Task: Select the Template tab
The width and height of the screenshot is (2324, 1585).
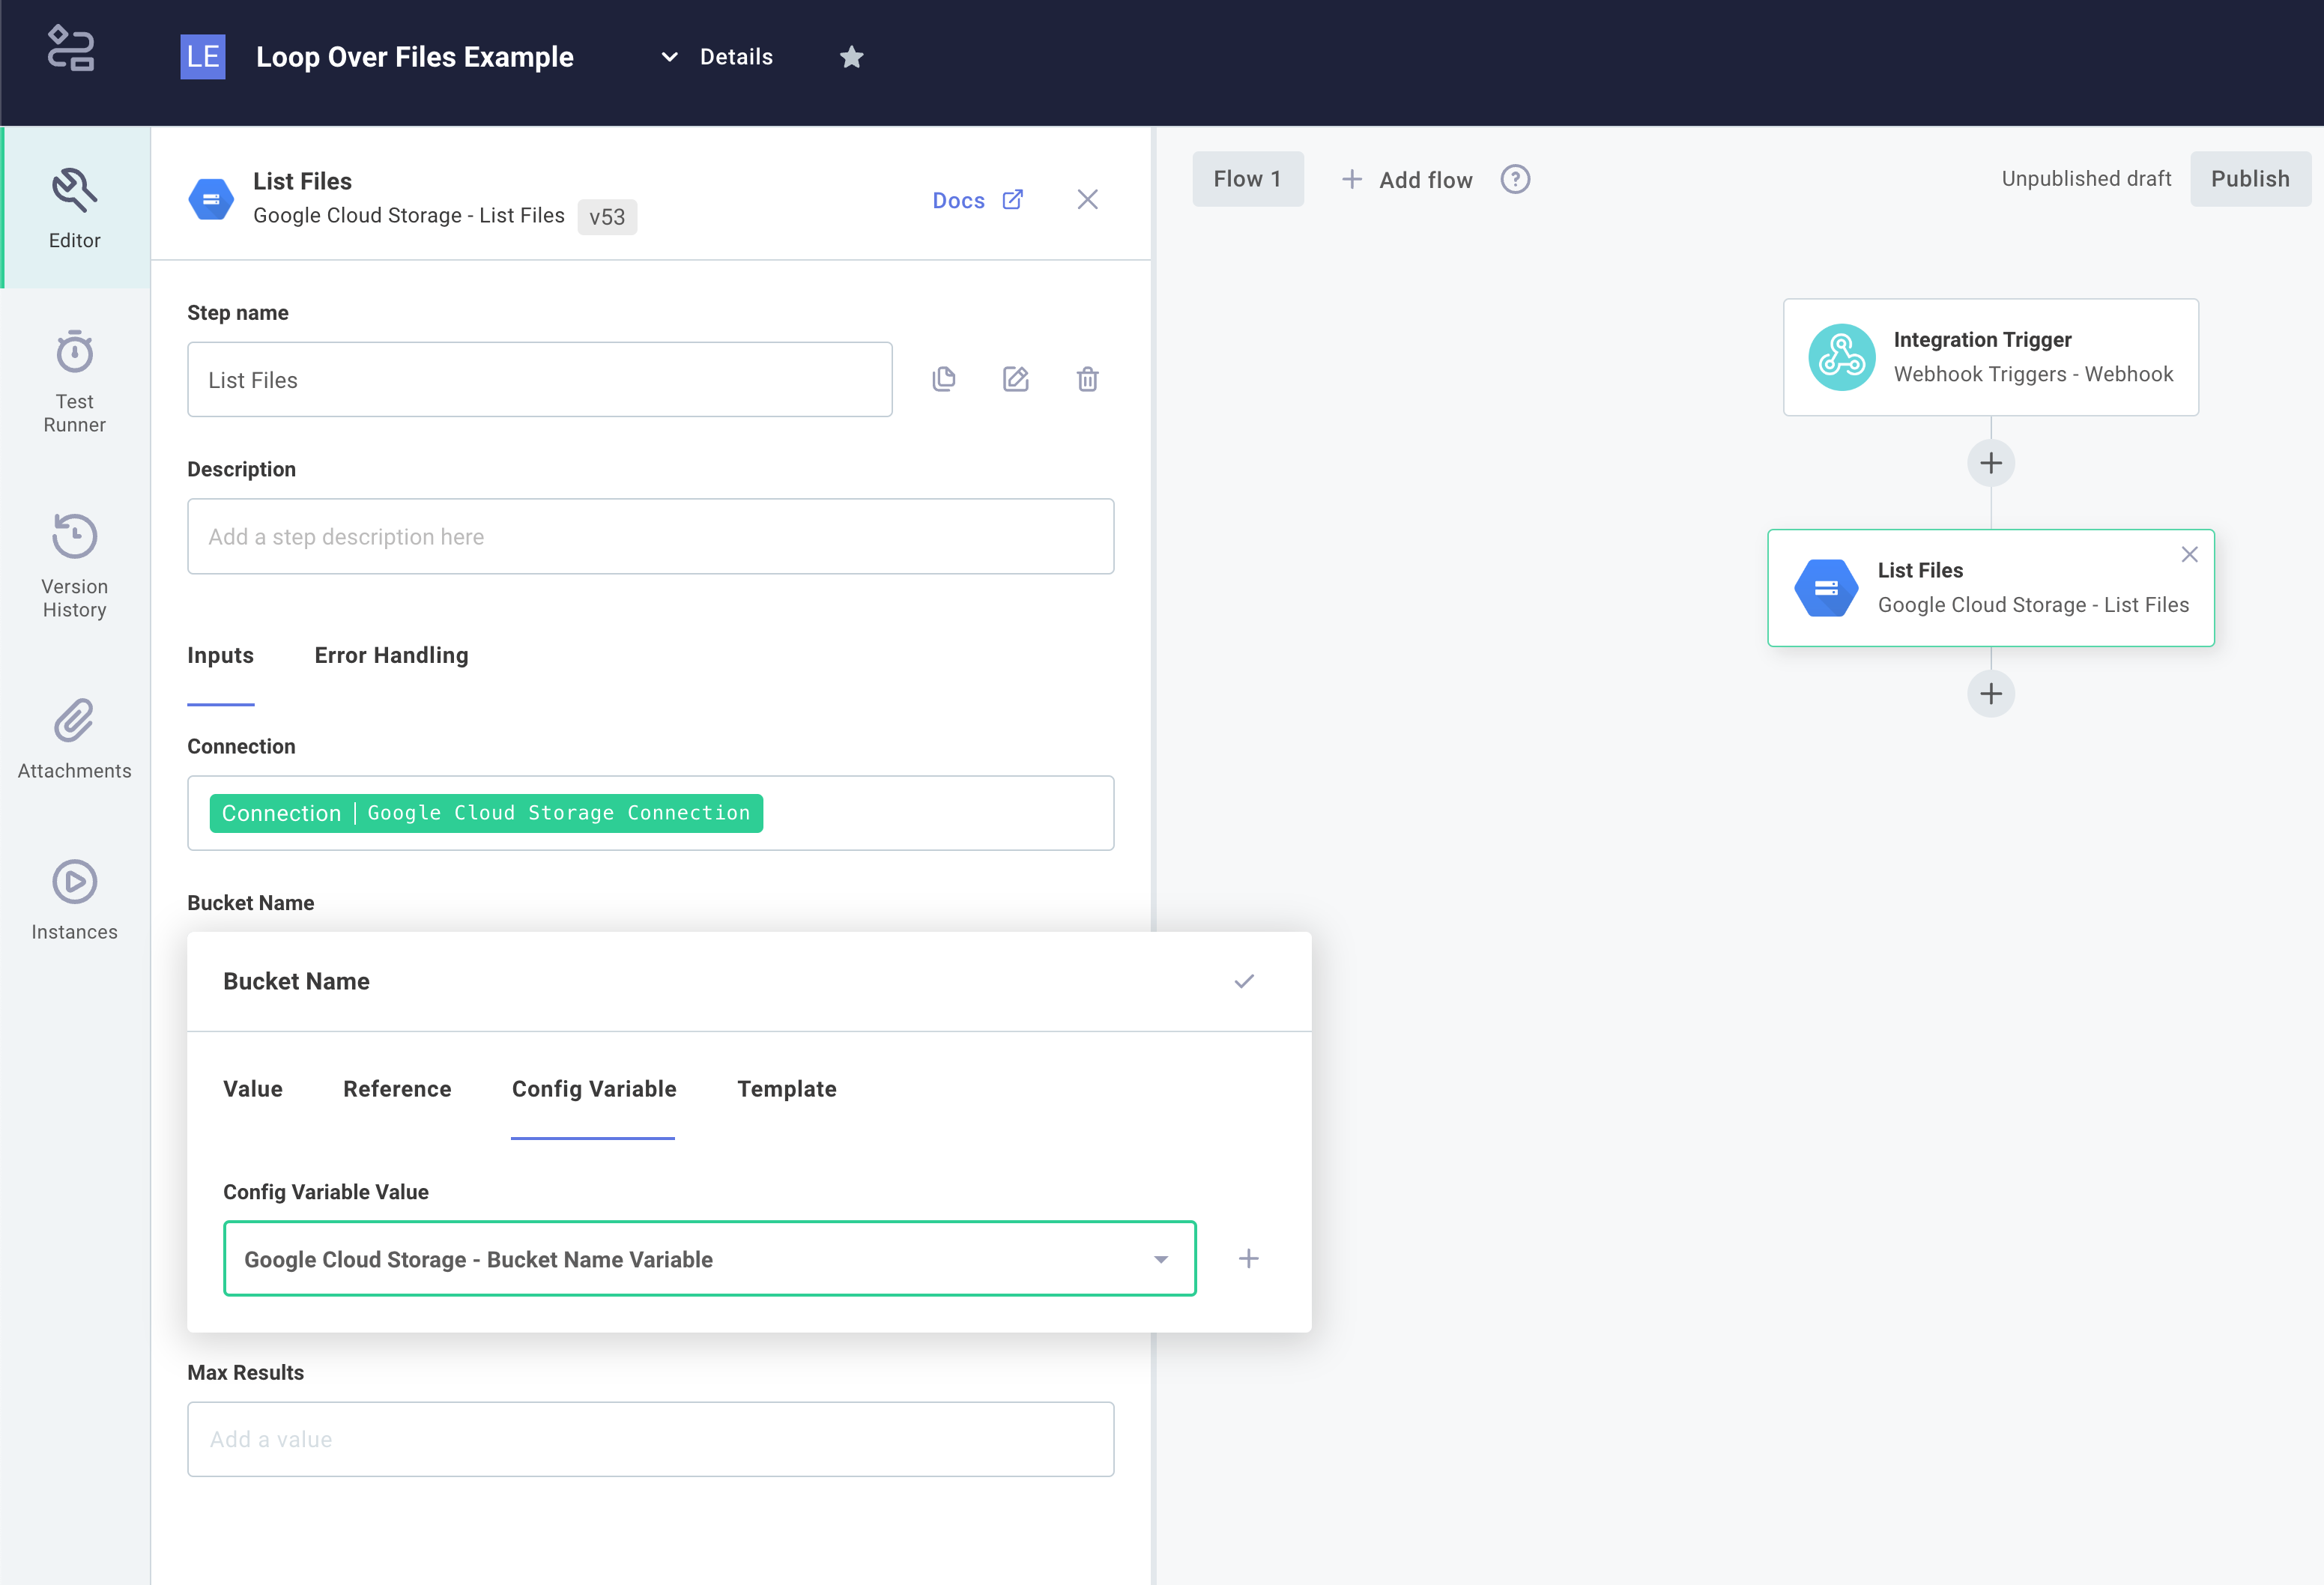Action: coord(787,1088)
